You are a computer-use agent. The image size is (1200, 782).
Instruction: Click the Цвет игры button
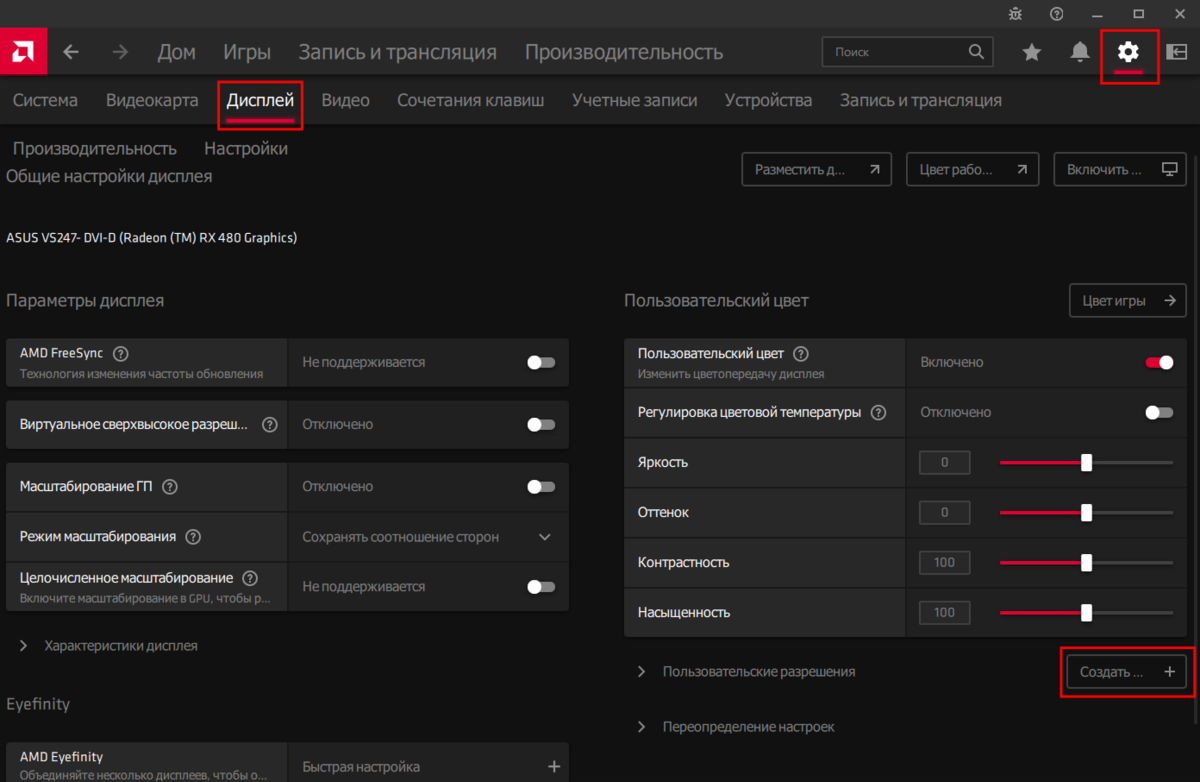[x=1128, y=301]
